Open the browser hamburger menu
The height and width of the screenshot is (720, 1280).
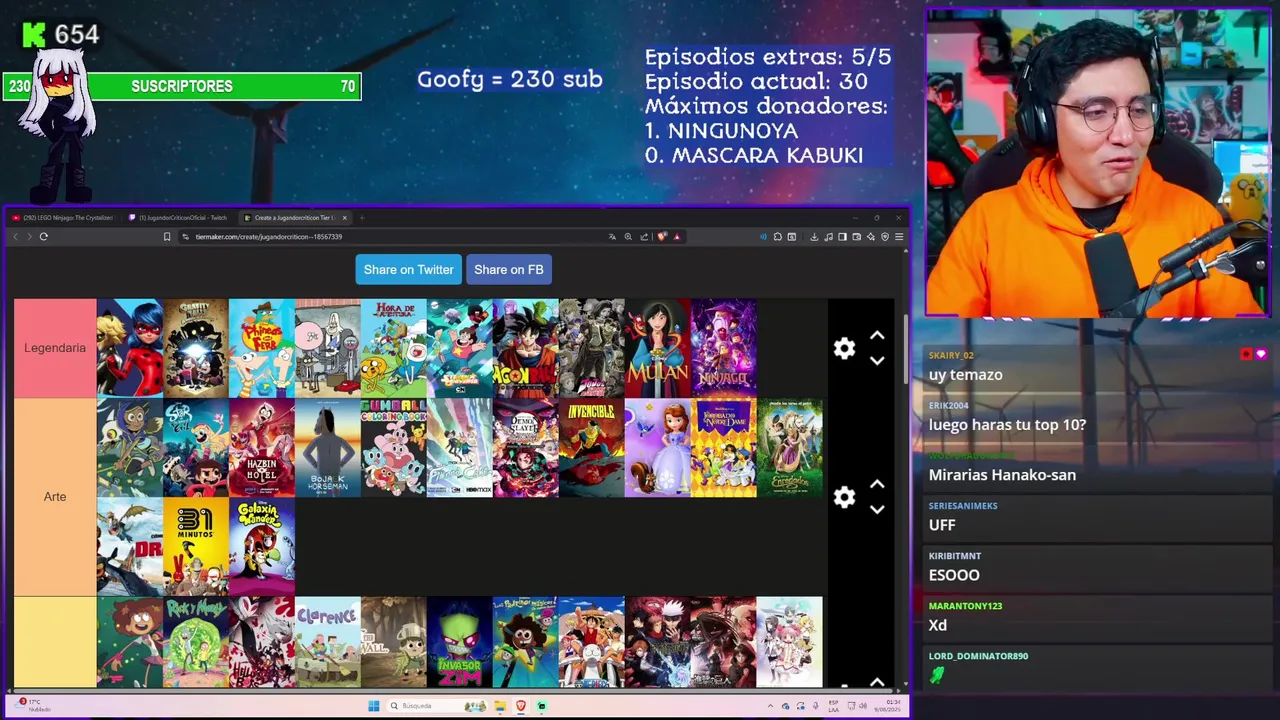[x=899, y=237]
